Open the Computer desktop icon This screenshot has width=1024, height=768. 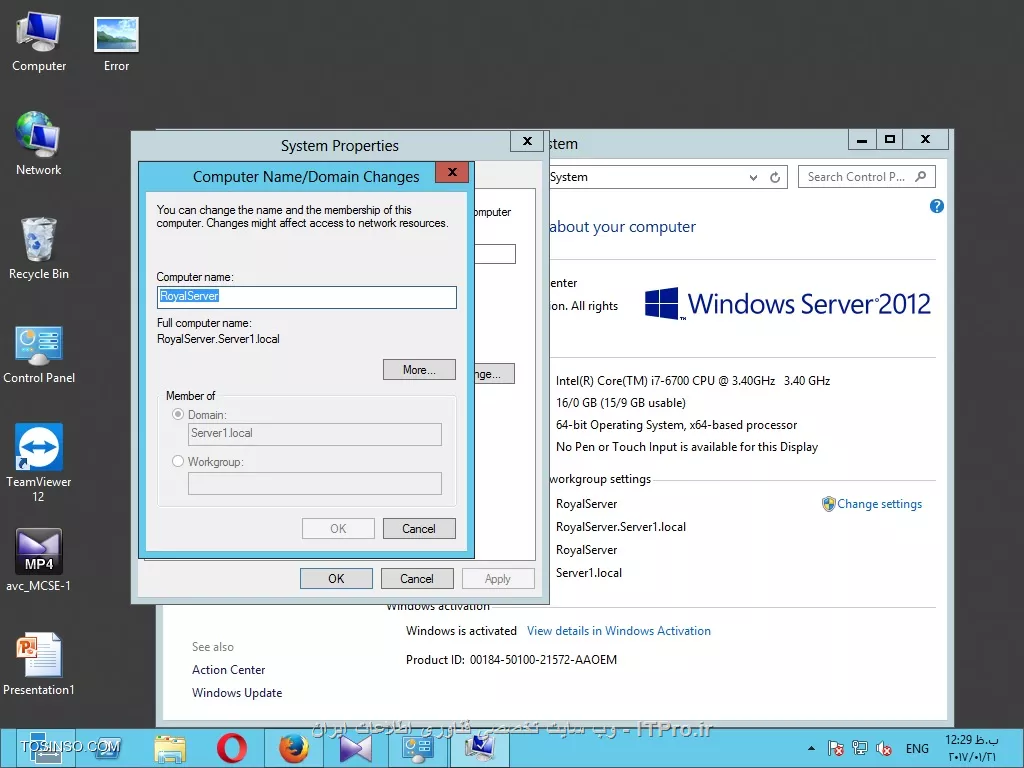click(39, 42)
